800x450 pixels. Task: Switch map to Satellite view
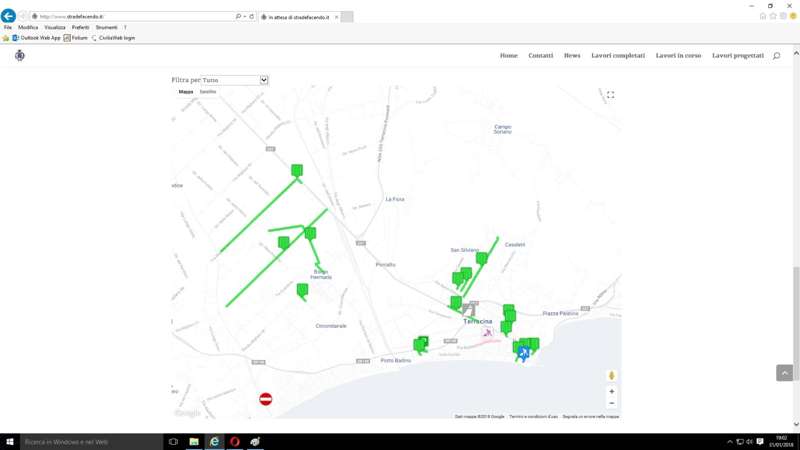(207, 92)
